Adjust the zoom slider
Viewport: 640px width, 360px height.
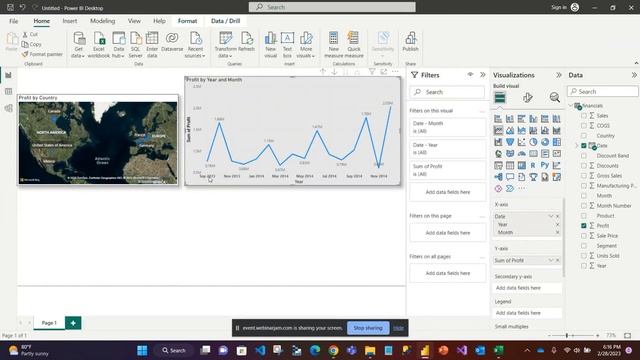[567, 336]
